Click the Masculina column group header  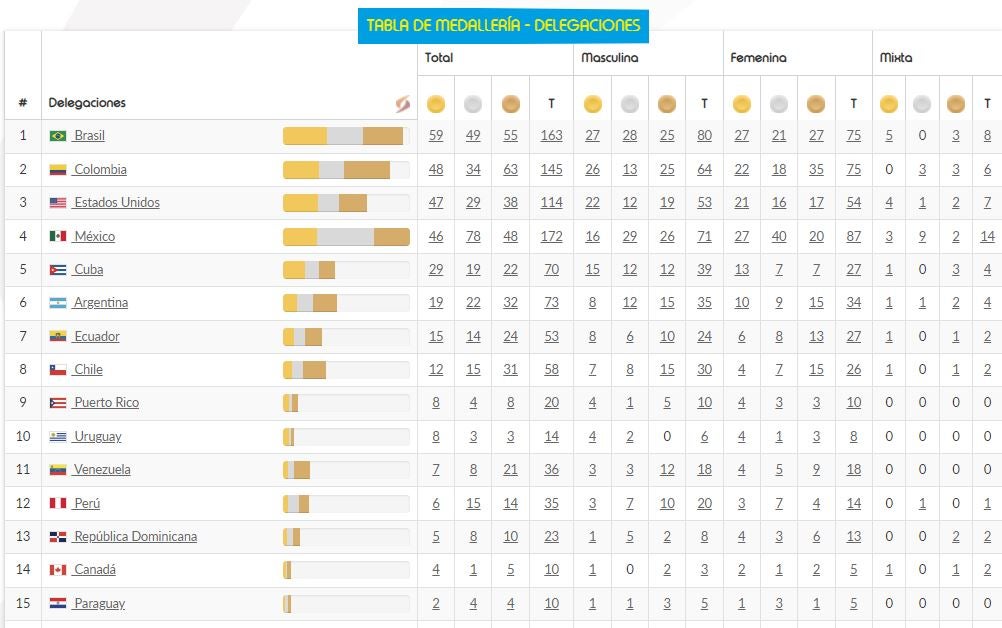coord(608,58)
